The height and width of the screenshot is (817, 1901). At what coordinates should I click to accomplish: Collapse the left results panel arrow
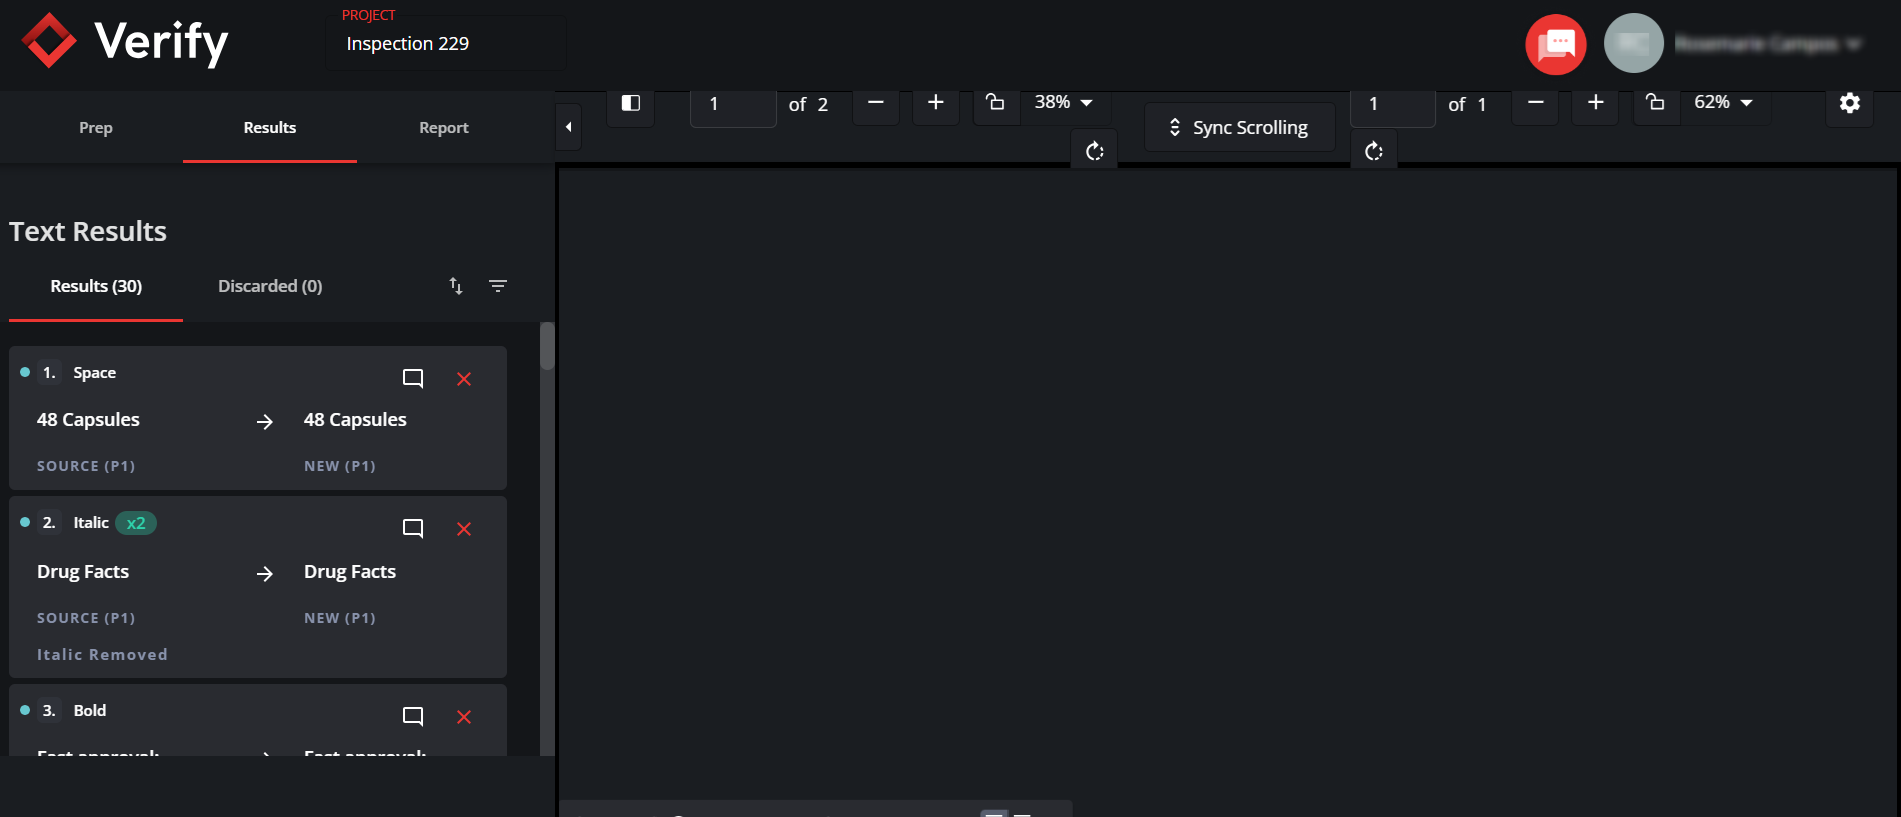[x=568, y=127]
